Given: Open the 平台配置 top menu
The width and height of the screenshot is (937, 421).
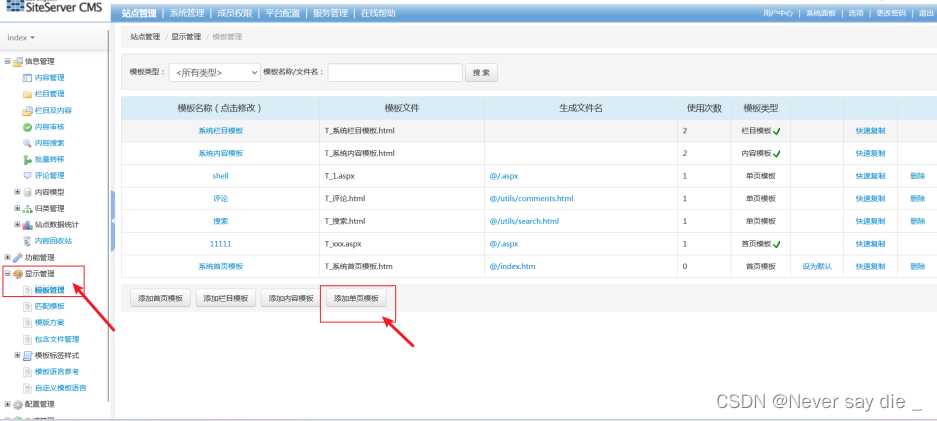Looking at the screenshot, I should coord(282,13).
